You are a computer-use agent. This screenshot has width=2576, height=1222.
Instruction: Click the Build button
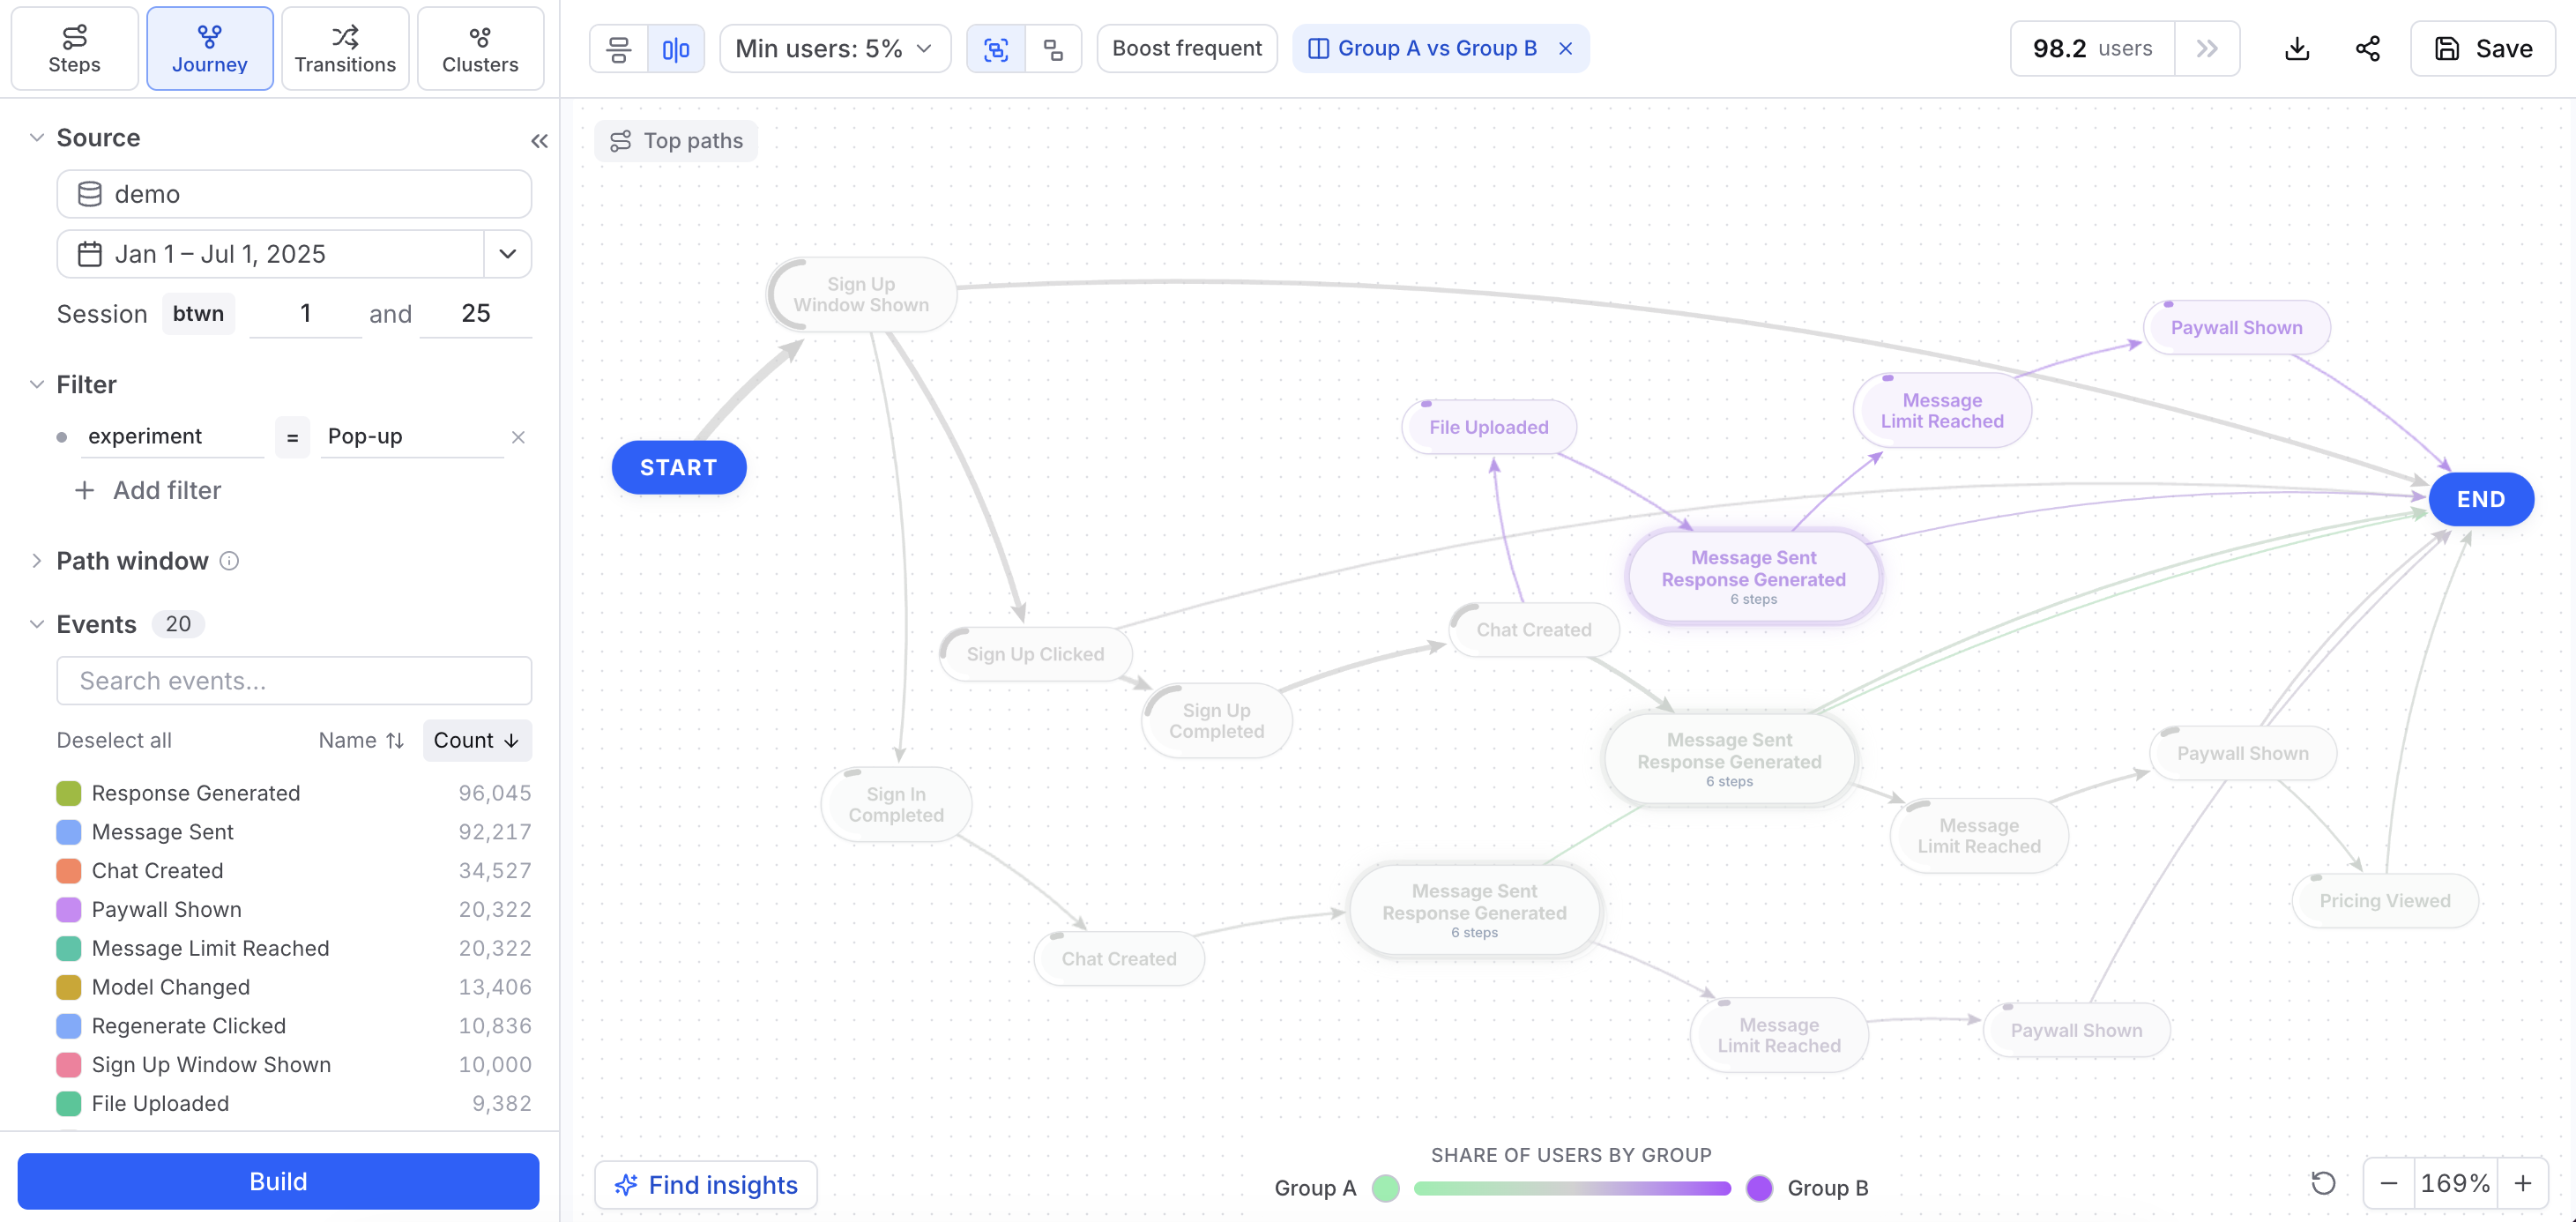click(x=278, y=1181)
